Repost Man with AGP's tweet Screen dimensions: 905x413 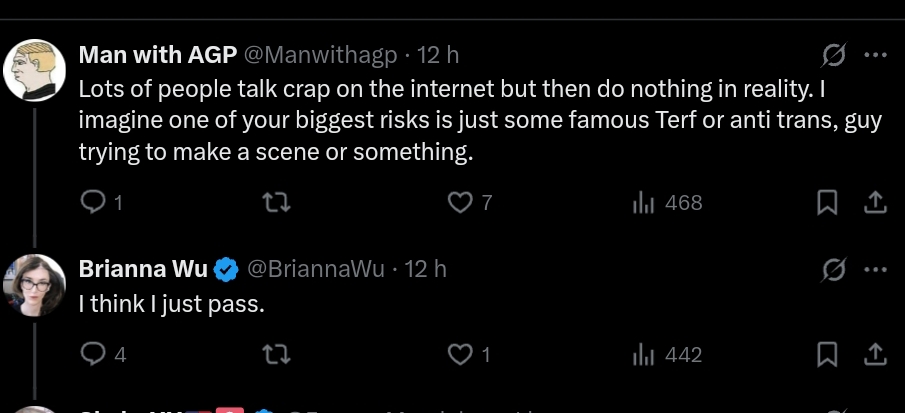tap(276, 203)
